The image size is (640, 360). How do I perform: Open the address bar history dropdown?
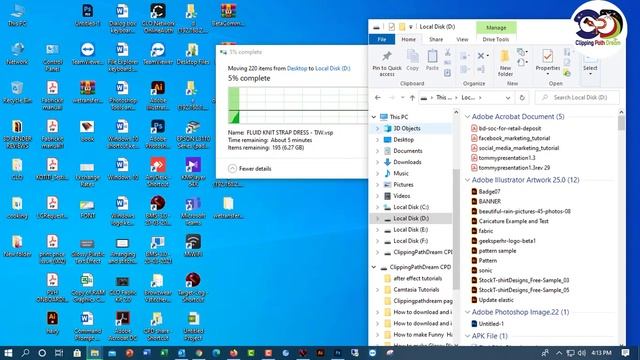pyautogui.click(x=508, y=98)
